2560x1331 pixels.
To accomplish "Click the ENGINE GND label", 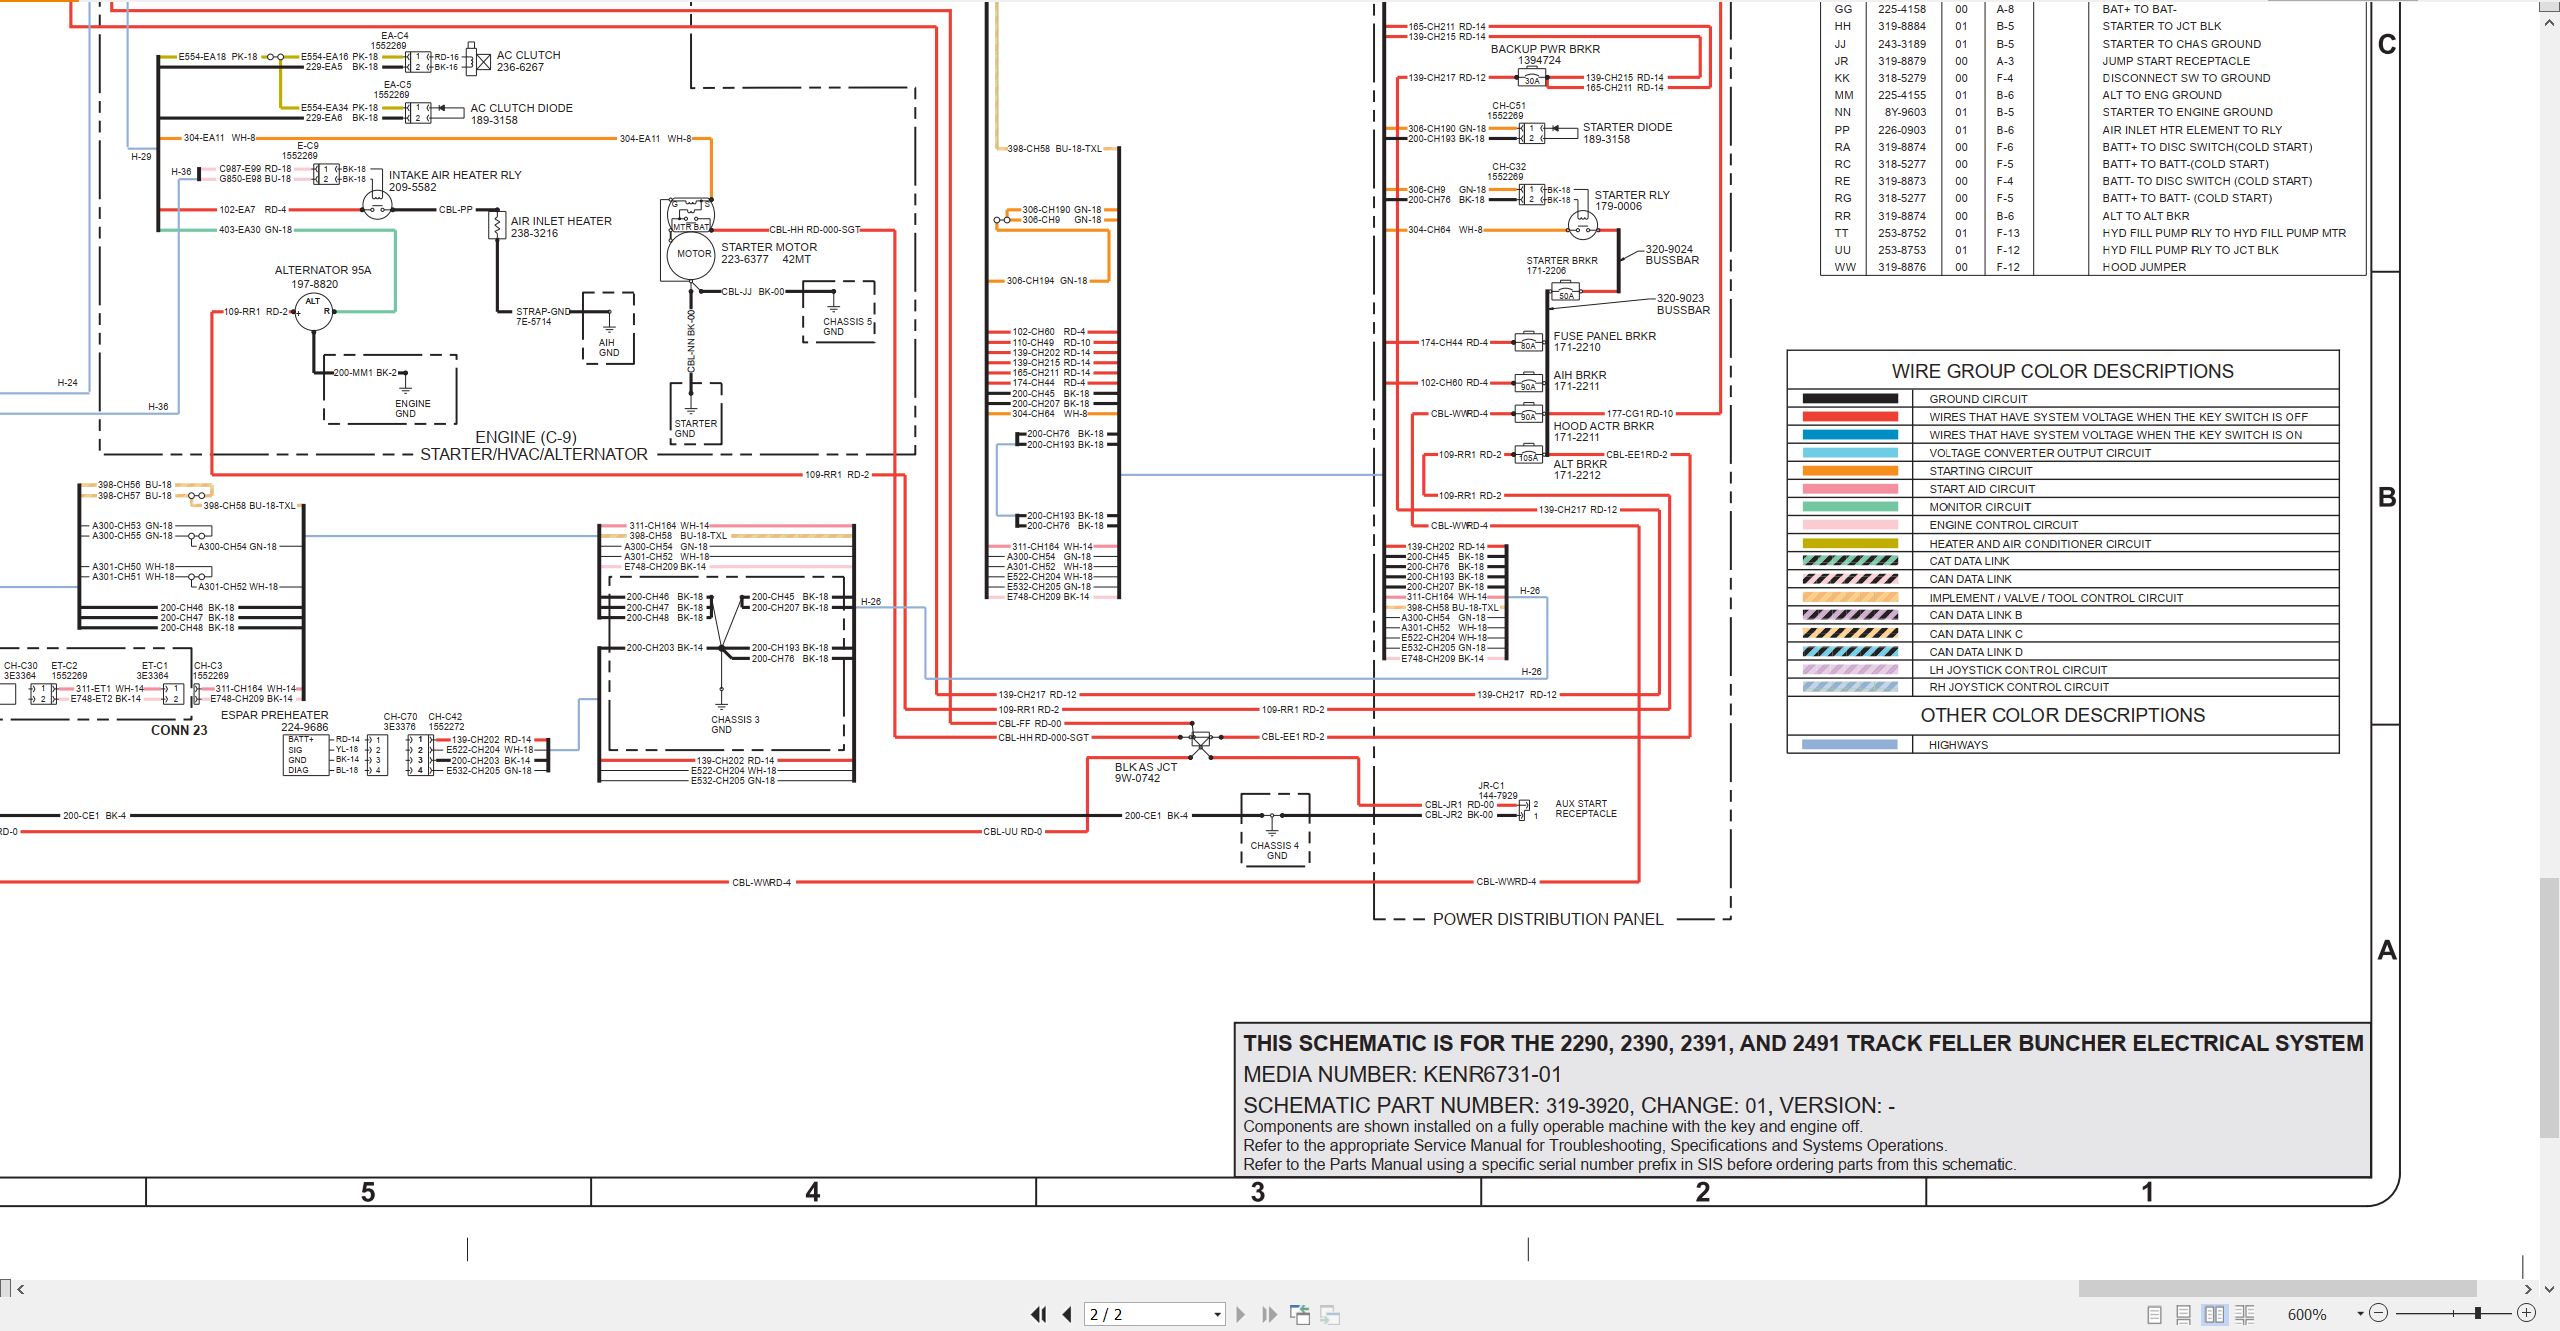I will pos(412,409).
